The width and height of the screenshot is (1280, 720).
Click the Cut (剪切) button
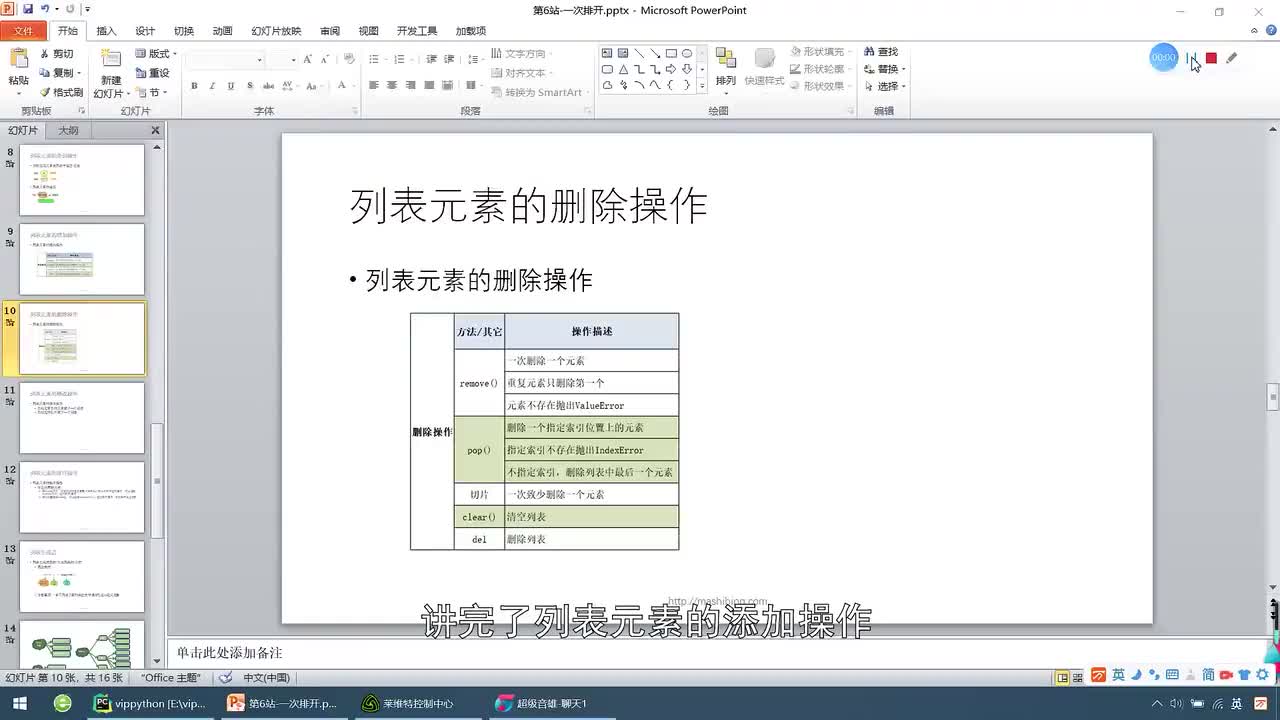pyautogui.click(x=57, y=54)
